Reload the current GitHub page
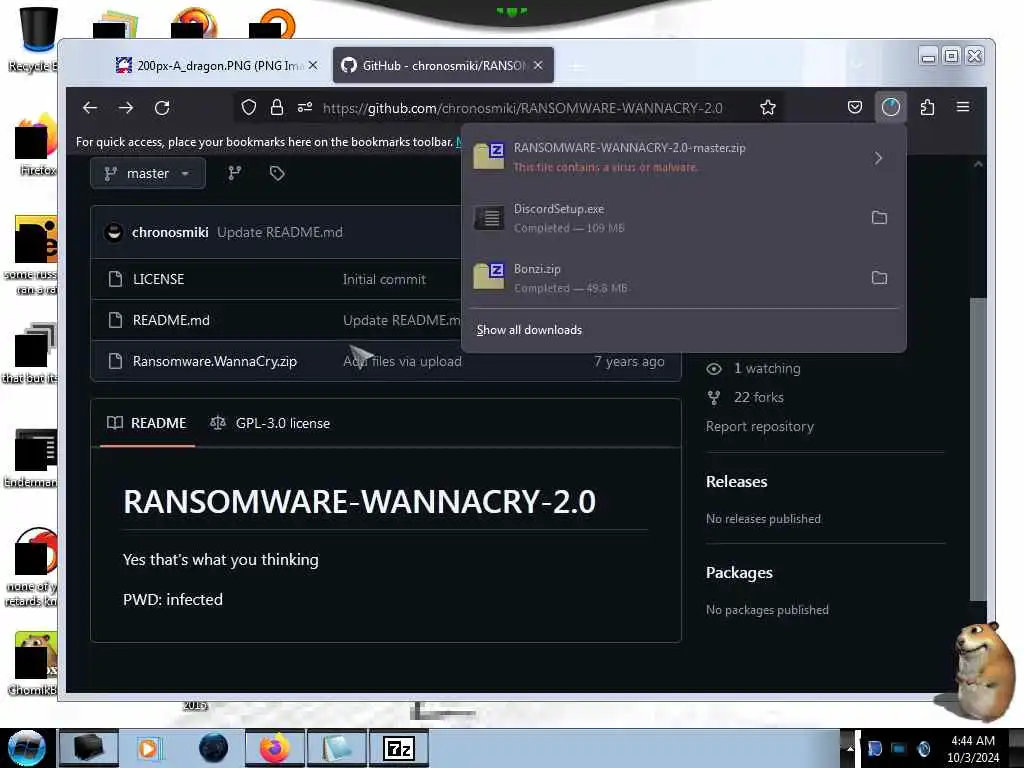The width and height of the screenshot is (1024, 768). [x=162, y=108]
